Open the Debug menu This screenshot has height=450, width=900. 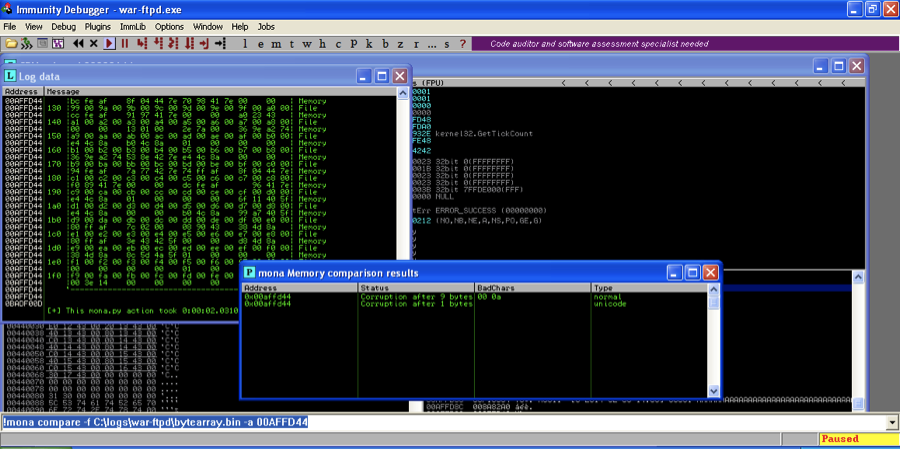(63, 26)
